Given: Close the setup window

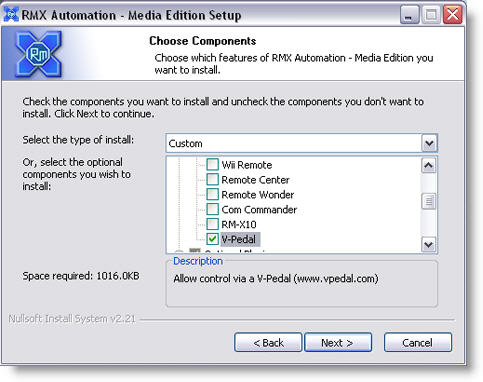Looking at the screenshot, I should click(x=452, y=15).
